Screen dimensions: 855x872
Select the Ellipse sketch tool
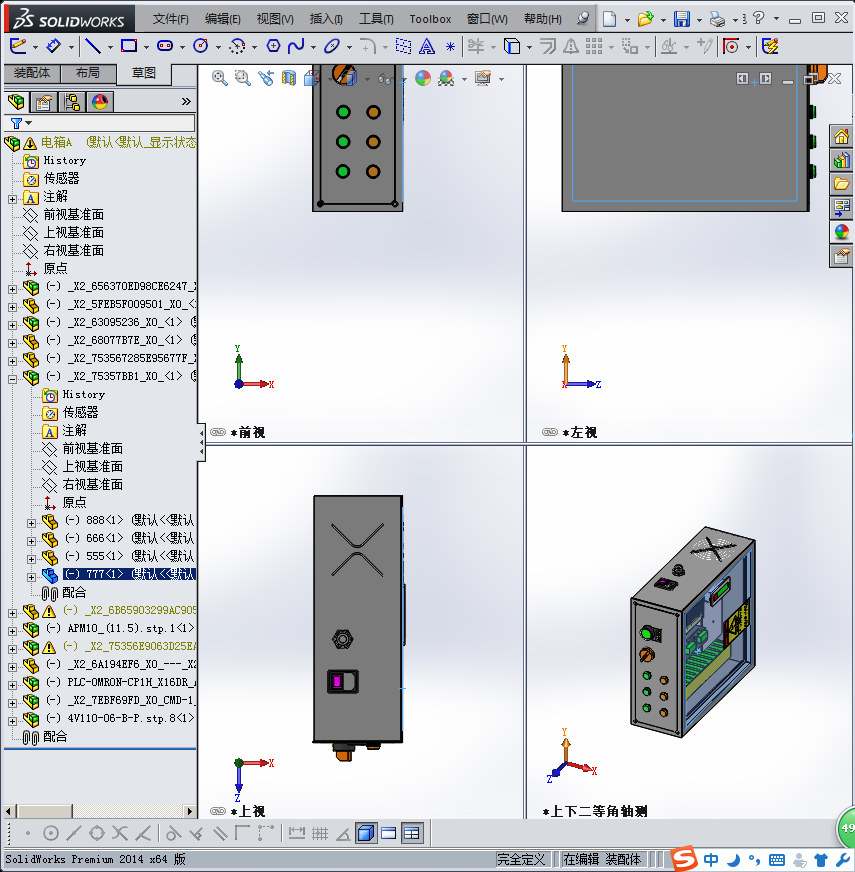pos(332,46)
